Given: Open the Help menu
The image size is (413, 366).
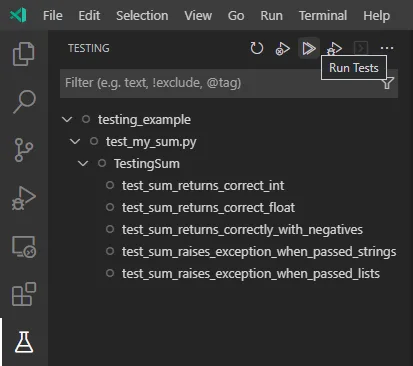Looking at the screenshot, I should 376,15.
